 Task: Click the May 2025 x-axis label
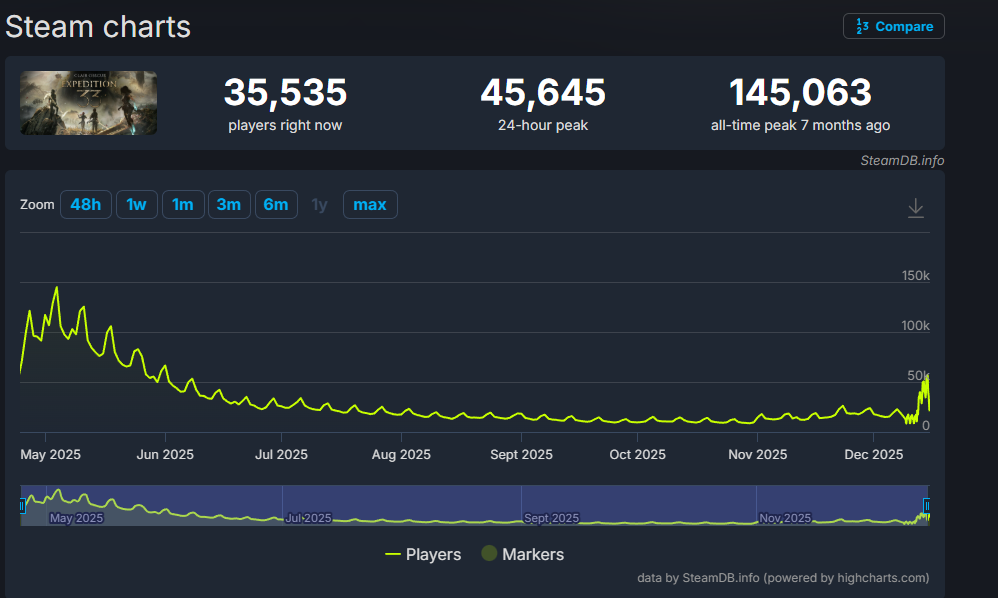[50, 454]
